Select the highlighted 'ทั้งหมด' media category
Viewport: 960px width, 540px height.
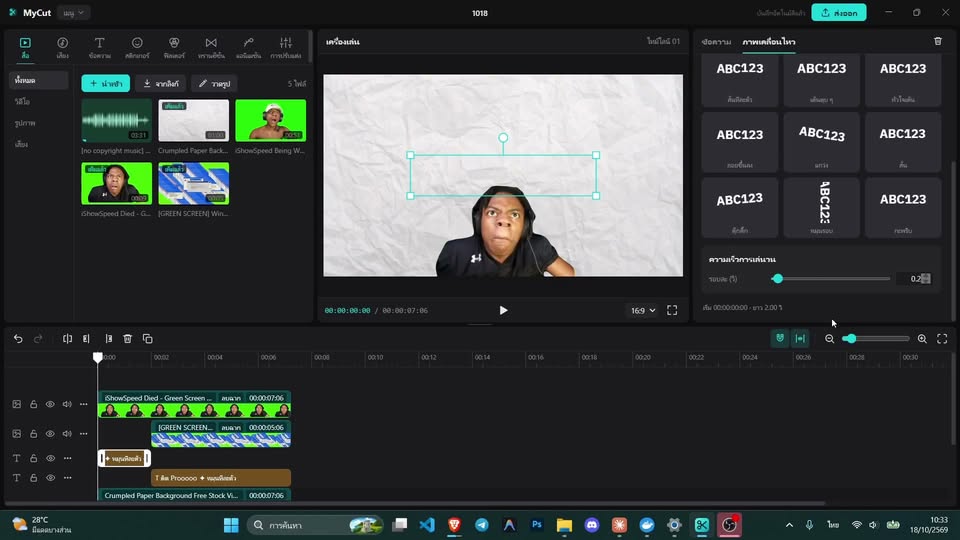pos(39,80)
